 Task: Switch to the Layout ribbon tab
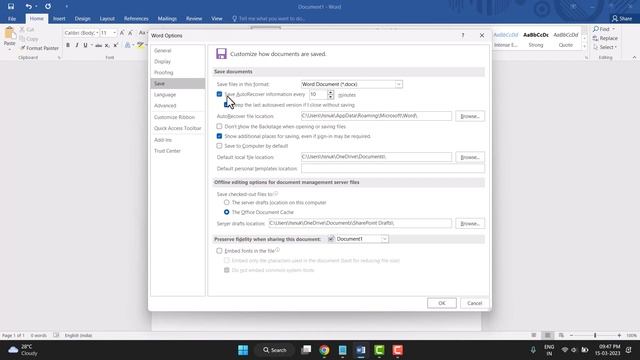(107, 19)
